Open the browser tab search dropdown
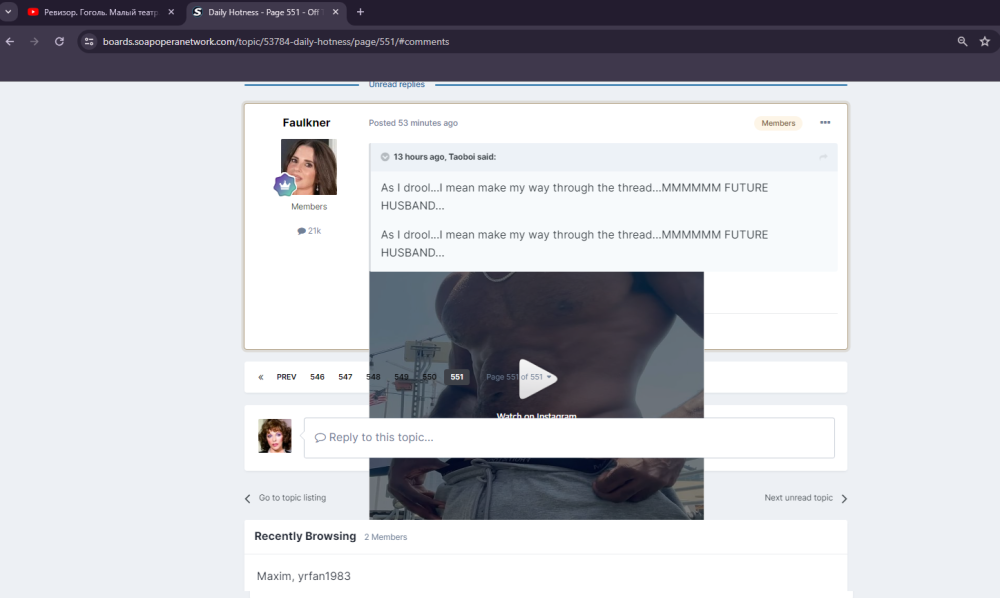Viewport: 1000px width, 598px height. click(9, 12)
